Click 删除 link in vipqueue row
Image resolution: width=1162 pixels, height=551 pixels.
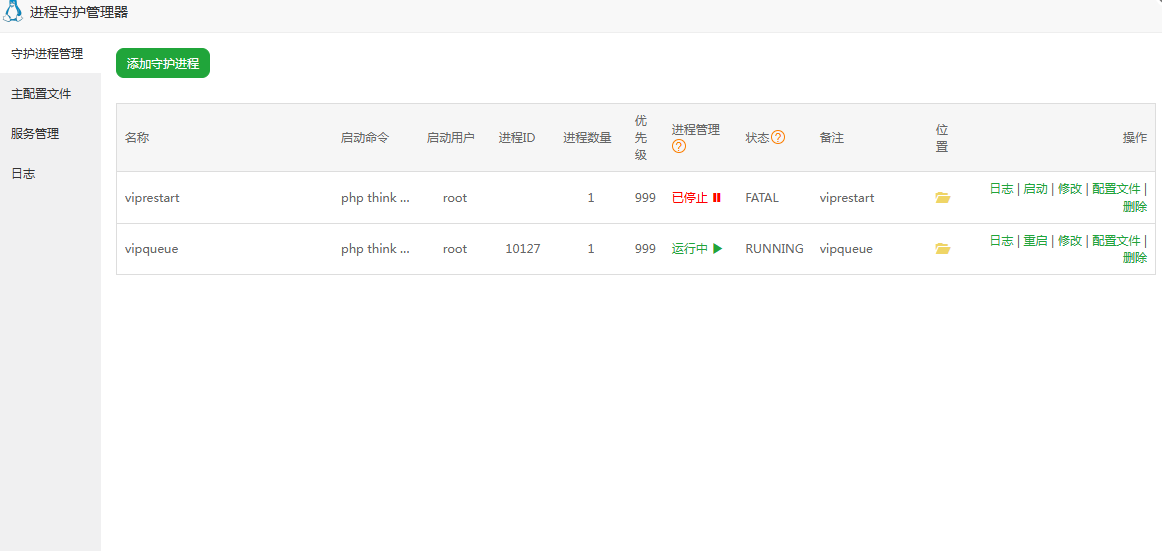tap(1135, 258)
